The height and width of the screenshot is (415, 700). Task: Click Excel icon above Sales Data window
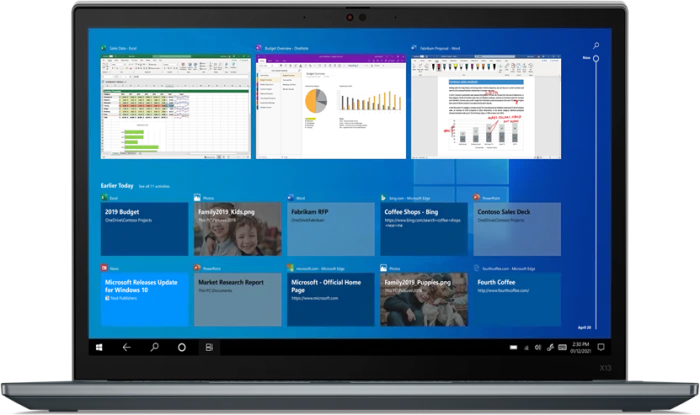point(104,48)
